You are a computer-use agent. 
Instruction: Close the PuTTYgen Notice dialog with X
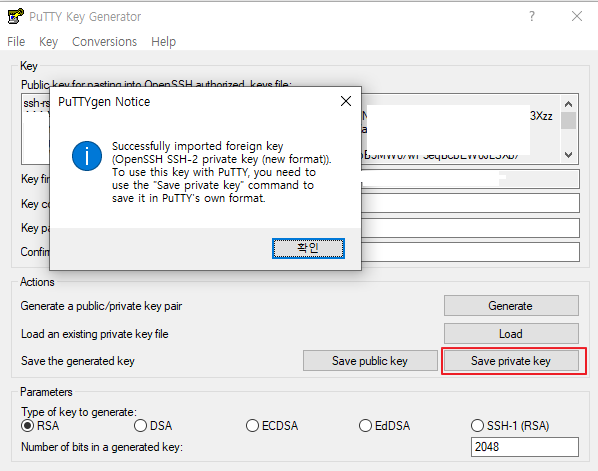tap(346, 101)
